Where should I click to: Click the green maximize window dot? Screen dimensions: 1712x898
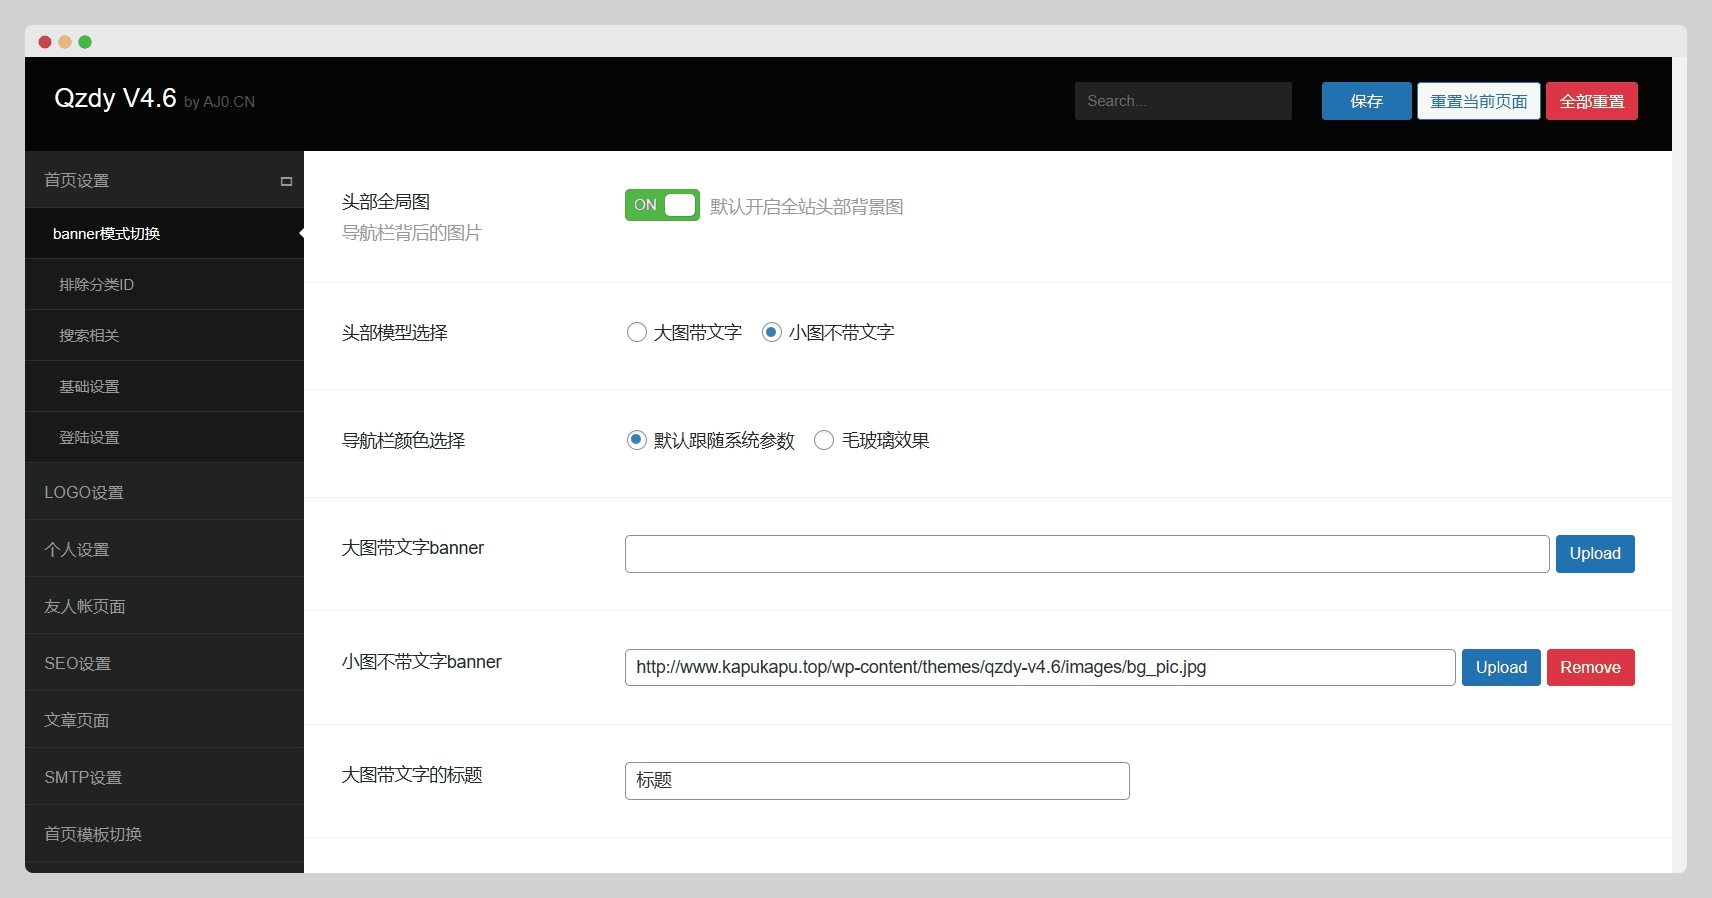[x=85, y=42]
